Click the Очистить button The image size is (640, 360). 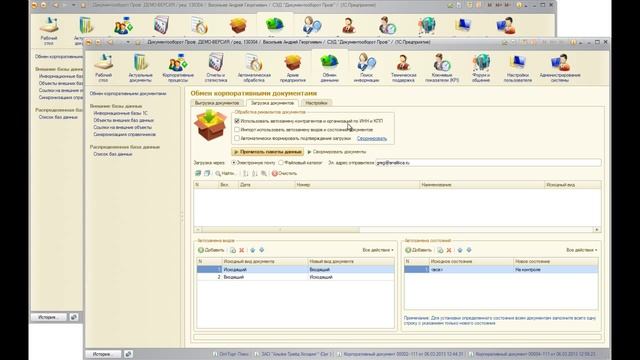pos(284,173)
